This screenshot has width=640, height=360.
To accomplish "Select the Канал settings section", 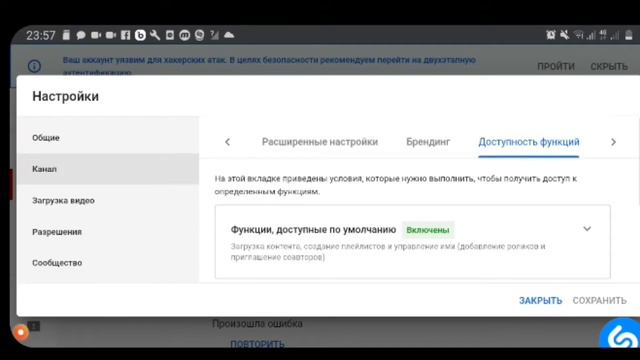I will [x=108, y=169].
